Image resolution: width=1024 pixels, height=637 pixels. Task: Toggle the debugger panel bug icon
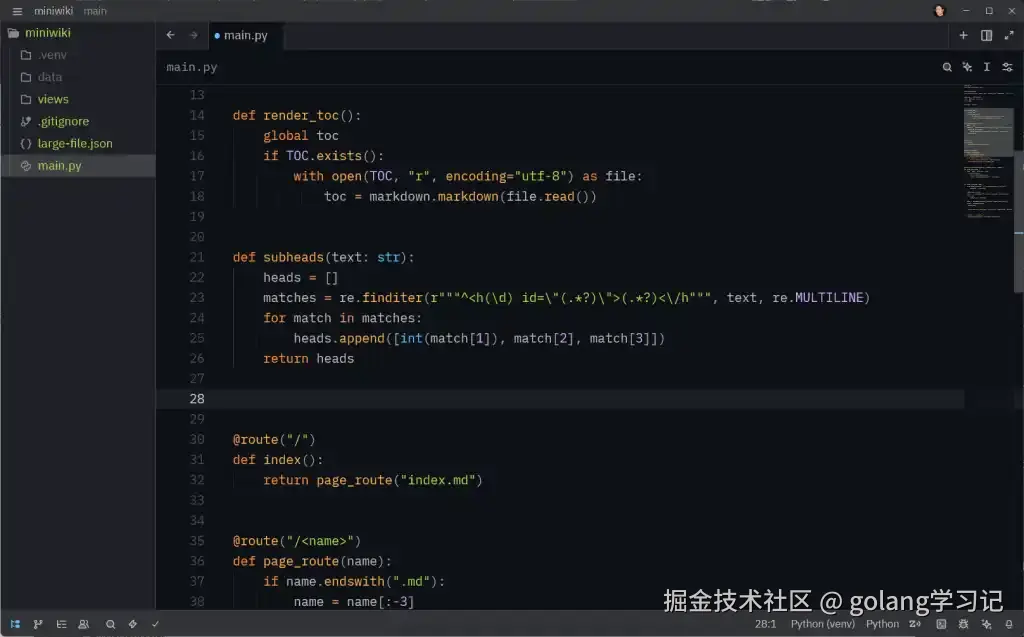point(963,624)
